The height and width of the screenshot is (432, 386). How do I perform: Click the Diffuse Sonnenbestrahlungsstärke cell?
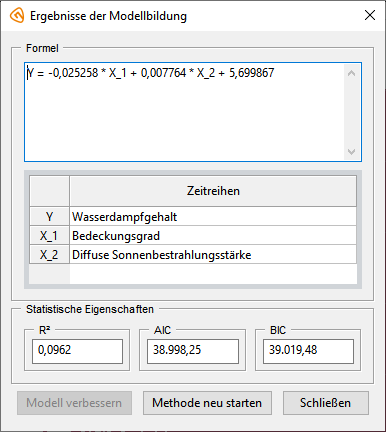(213, 255)
